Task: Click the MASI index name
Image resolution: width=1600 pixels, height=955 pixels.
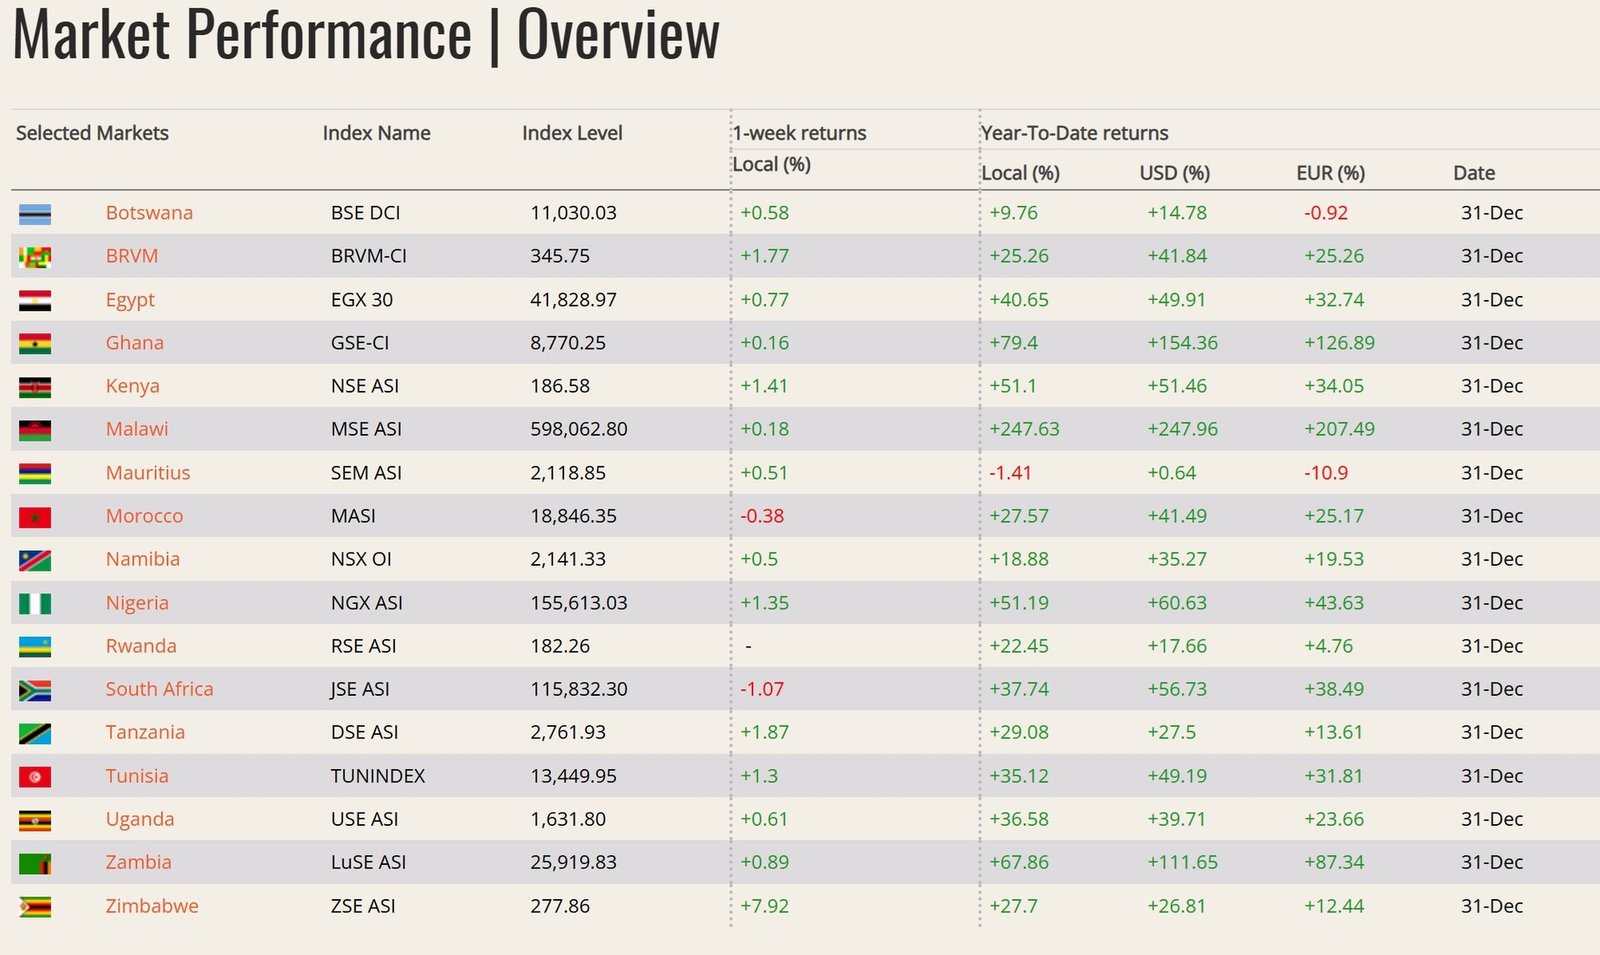Action: (354, 515)
